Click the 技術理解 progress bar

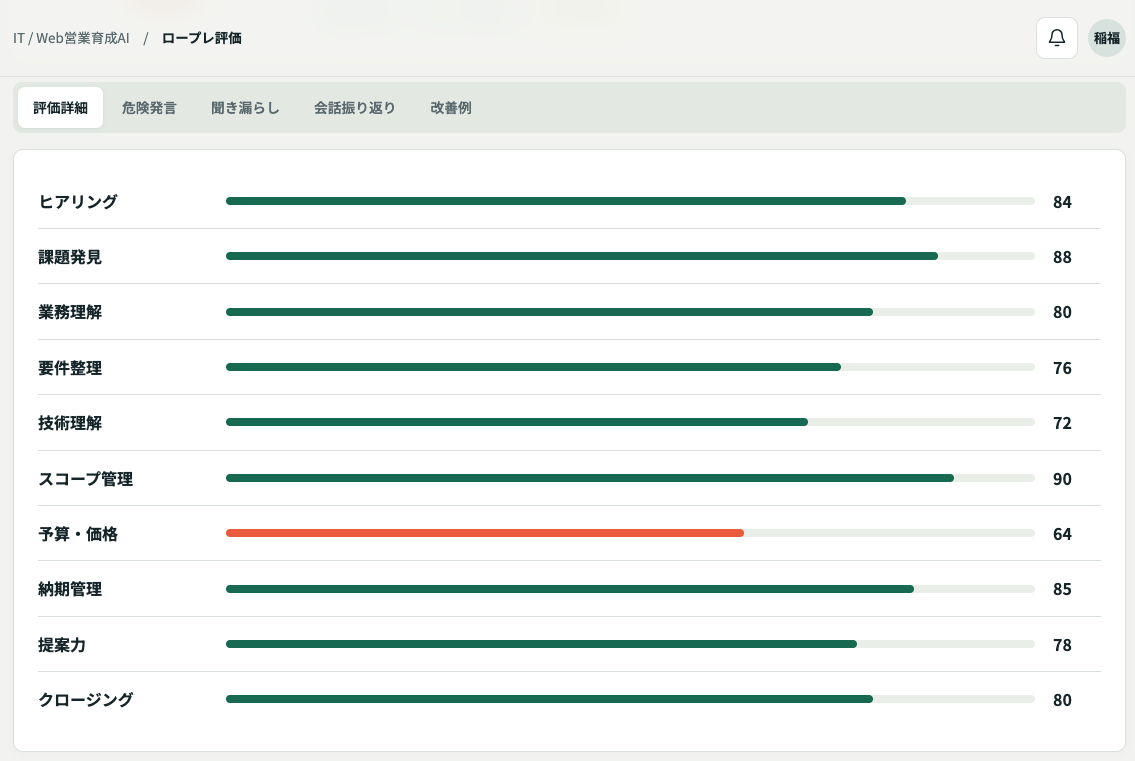(630, 423)
